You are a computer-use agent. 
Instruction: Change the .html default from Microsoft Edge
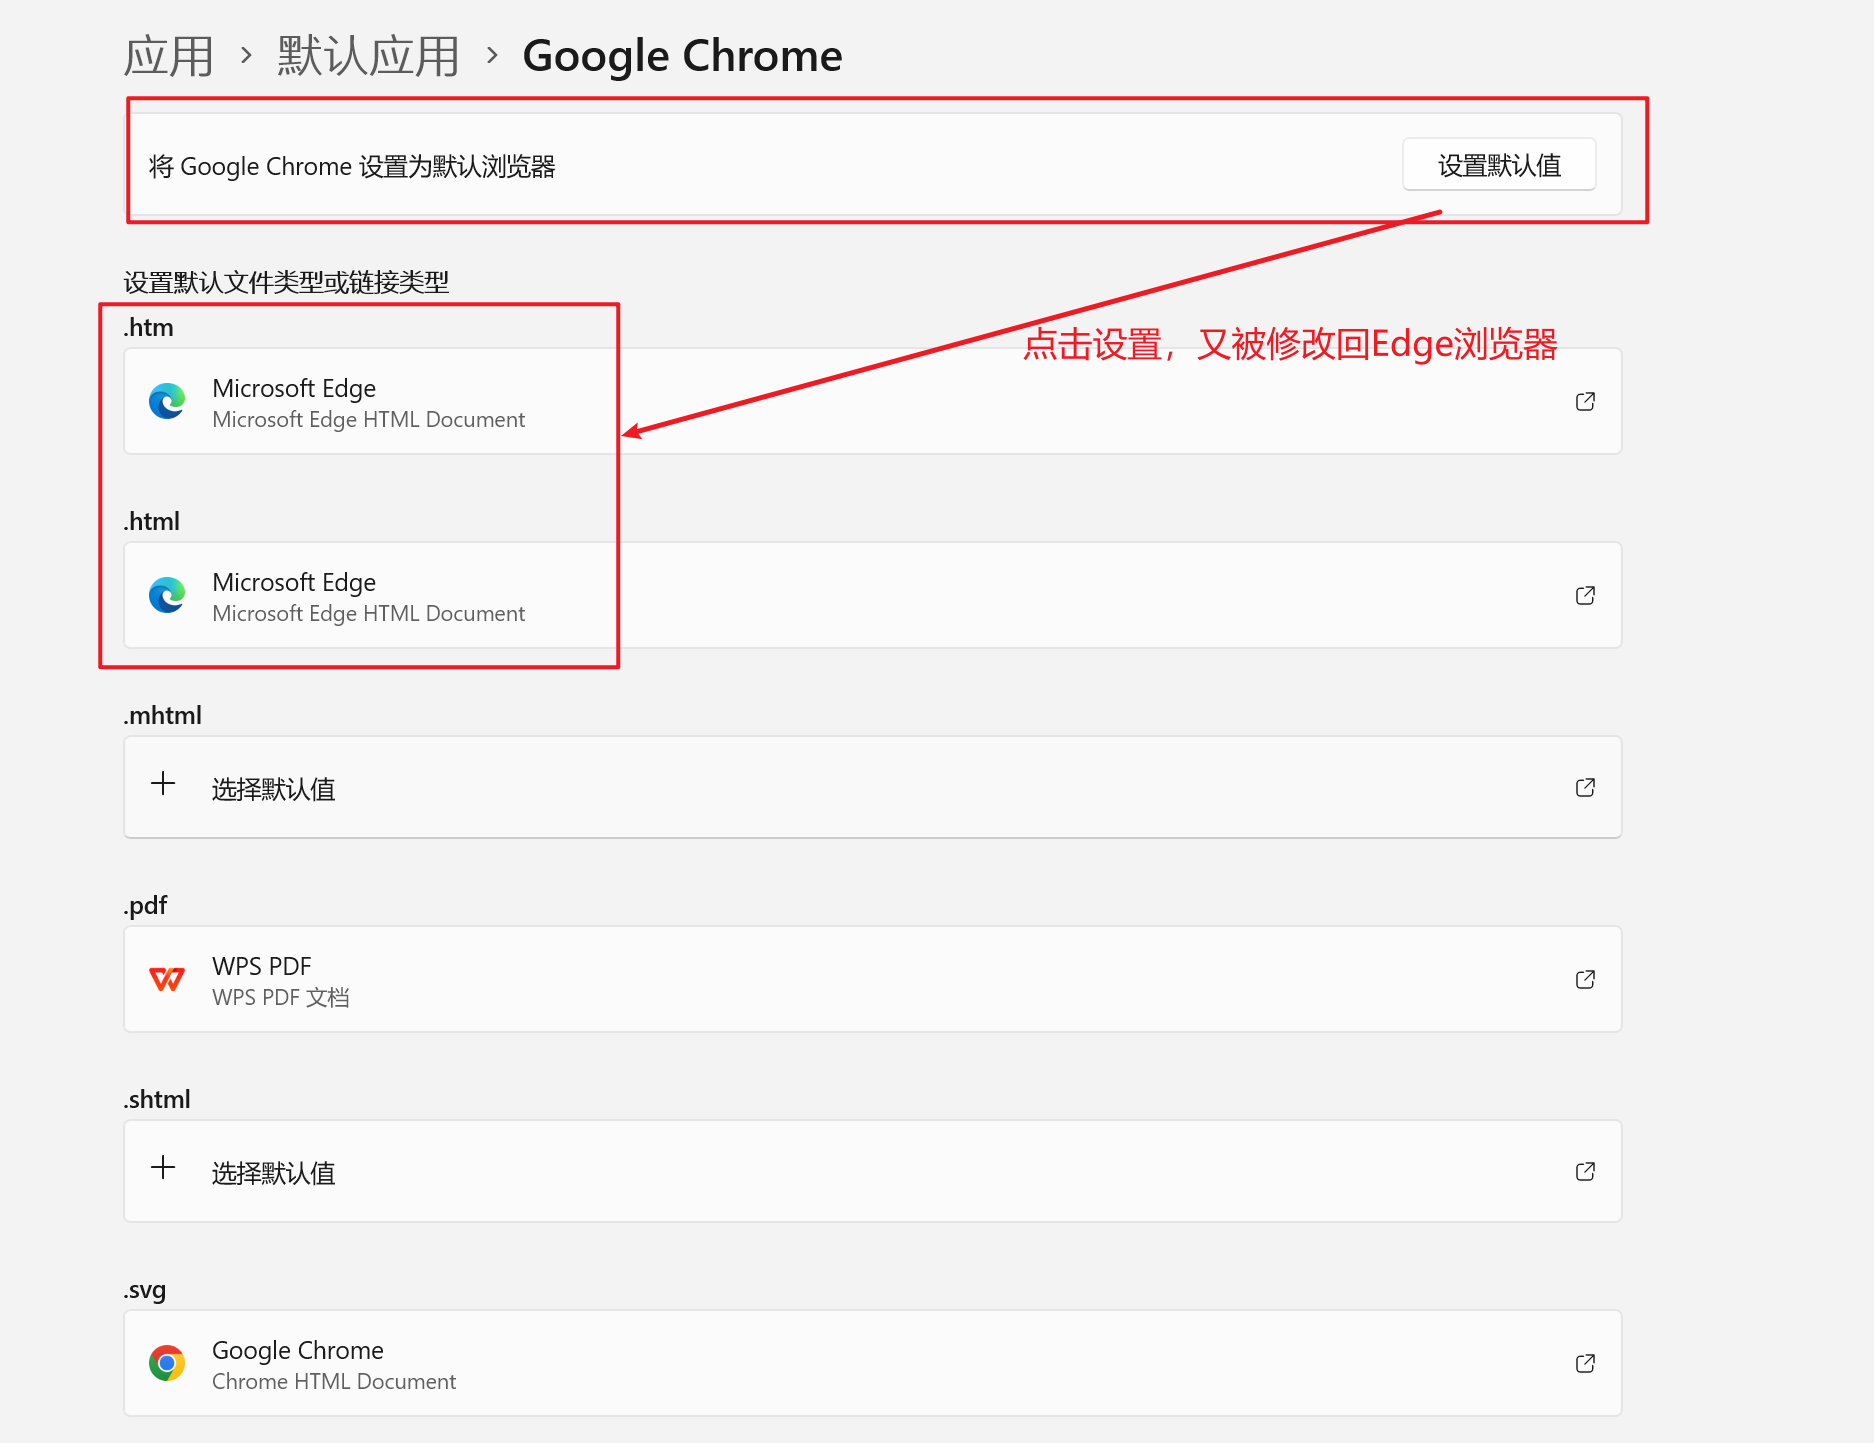(x=872, y=595)
